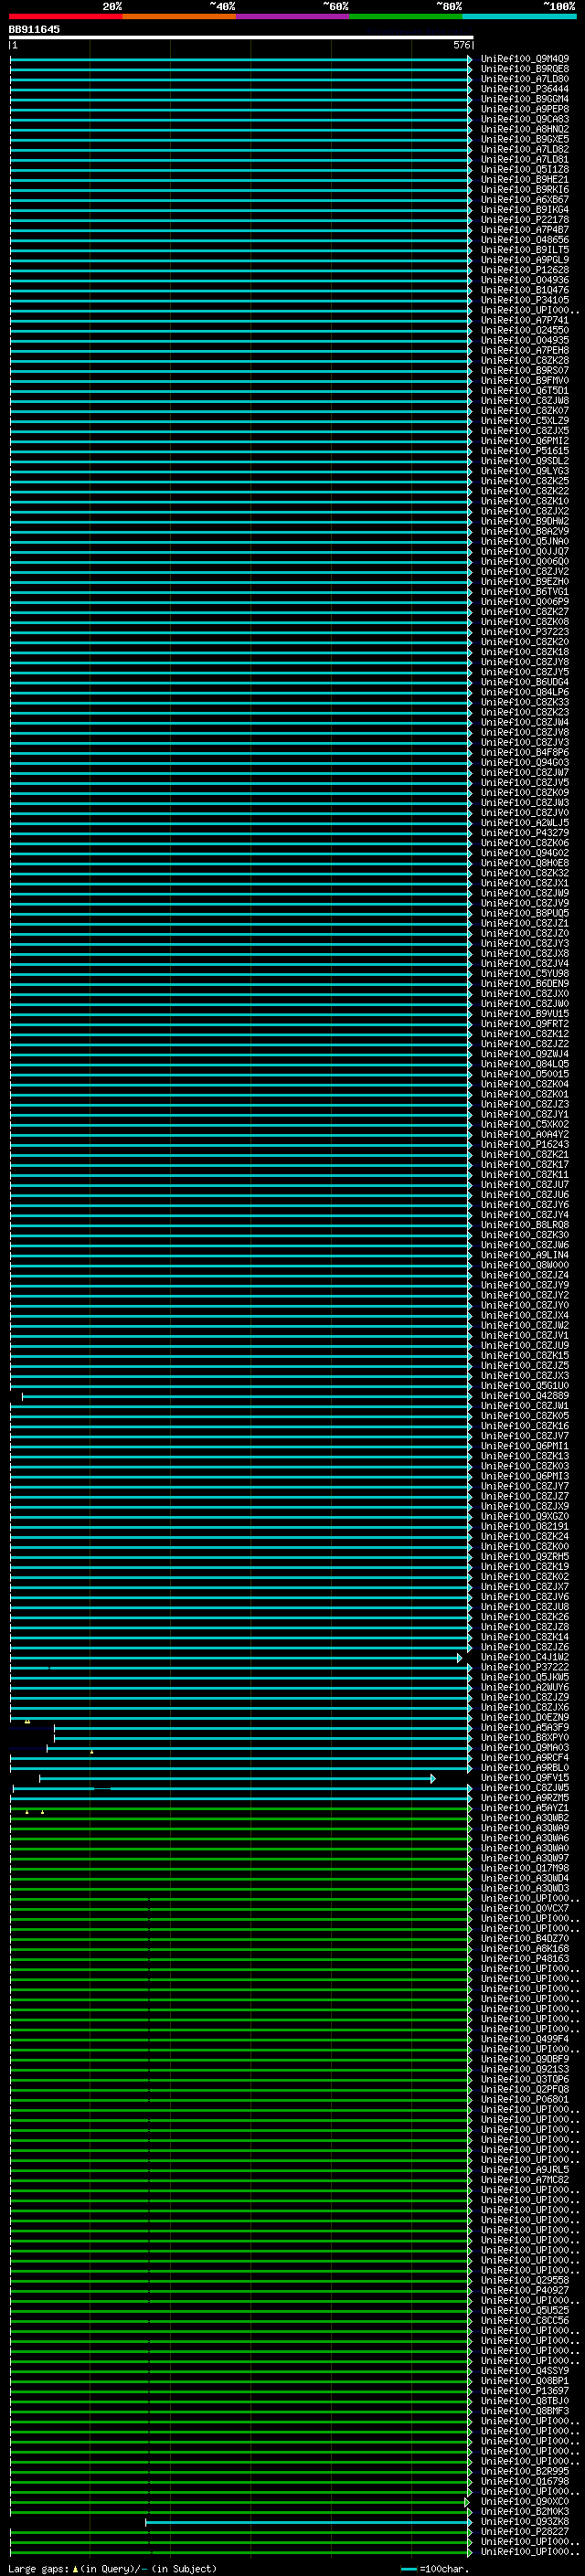Screen dimensions: 585x2576
Task: Select hit label UniRef100_A3QW97
Action: pos(525,1858)
